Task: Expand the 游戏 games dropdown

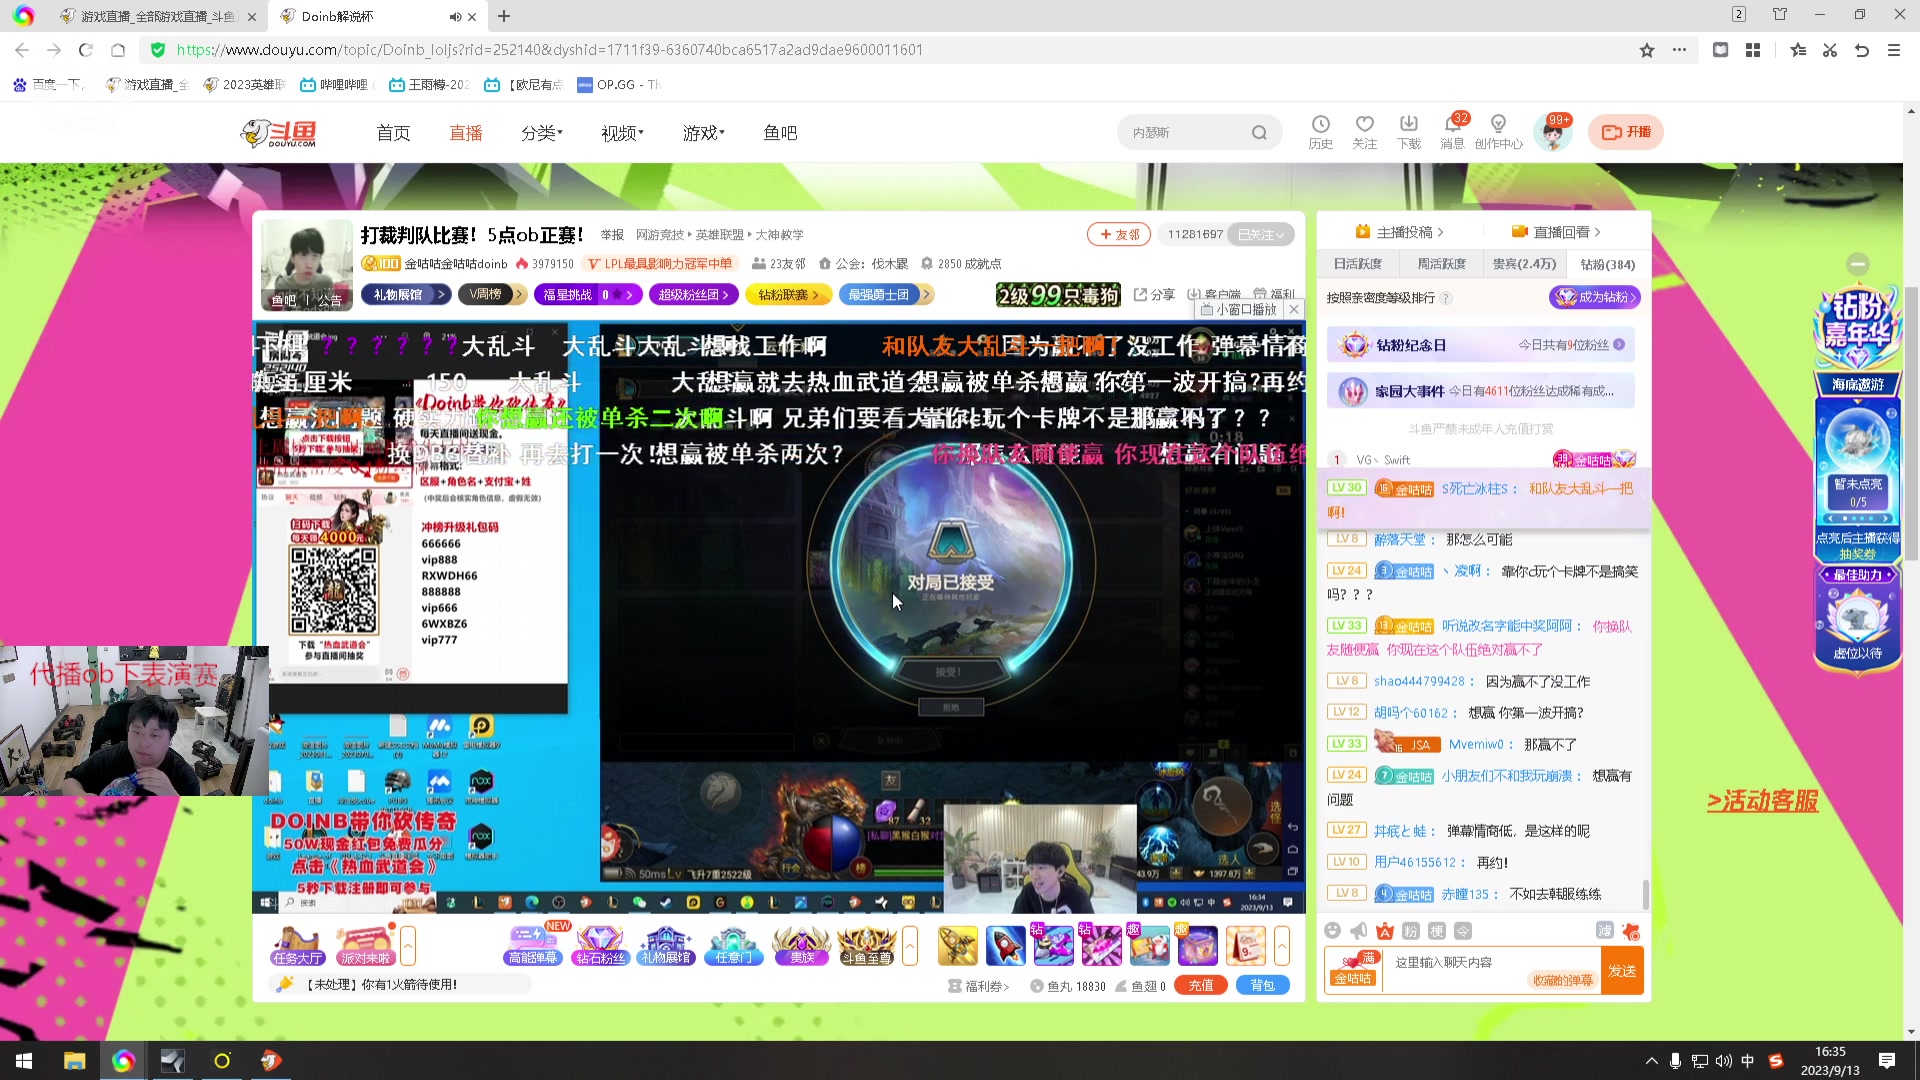Action: tap(703, 132)
